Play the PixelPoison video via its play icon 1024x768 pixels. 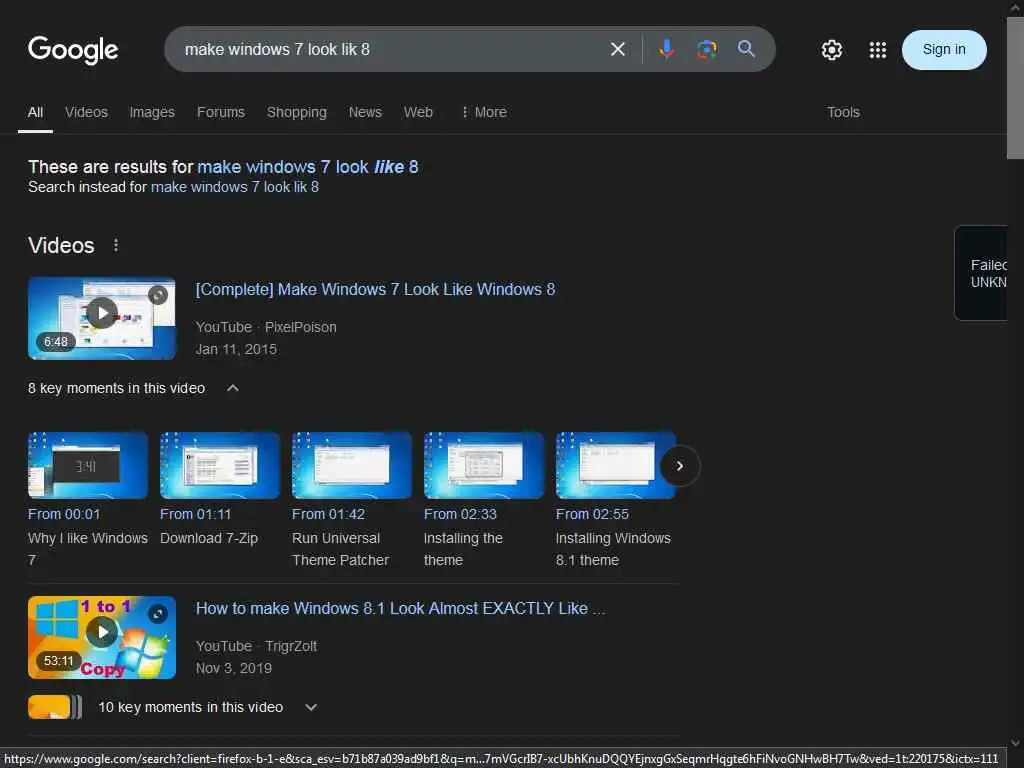click(x=102, y=313)
